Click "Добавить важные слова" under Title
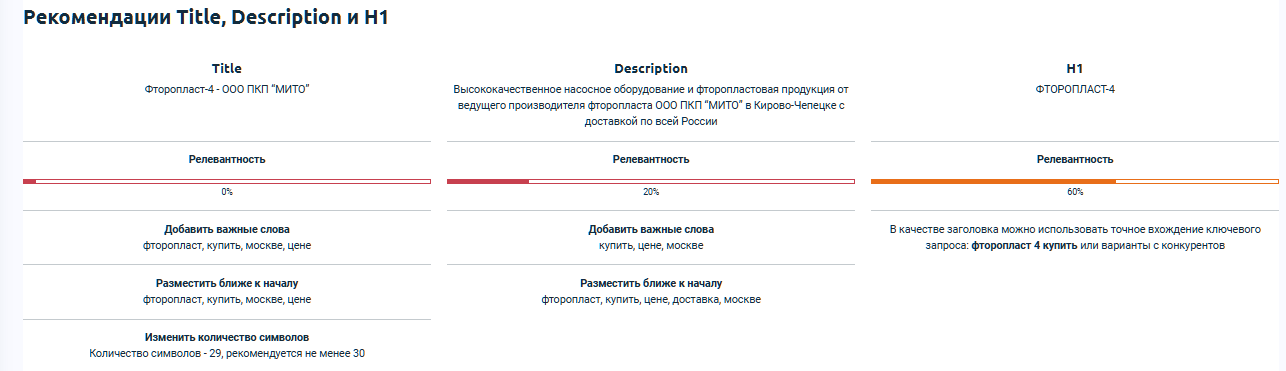 tap(227, 229)
